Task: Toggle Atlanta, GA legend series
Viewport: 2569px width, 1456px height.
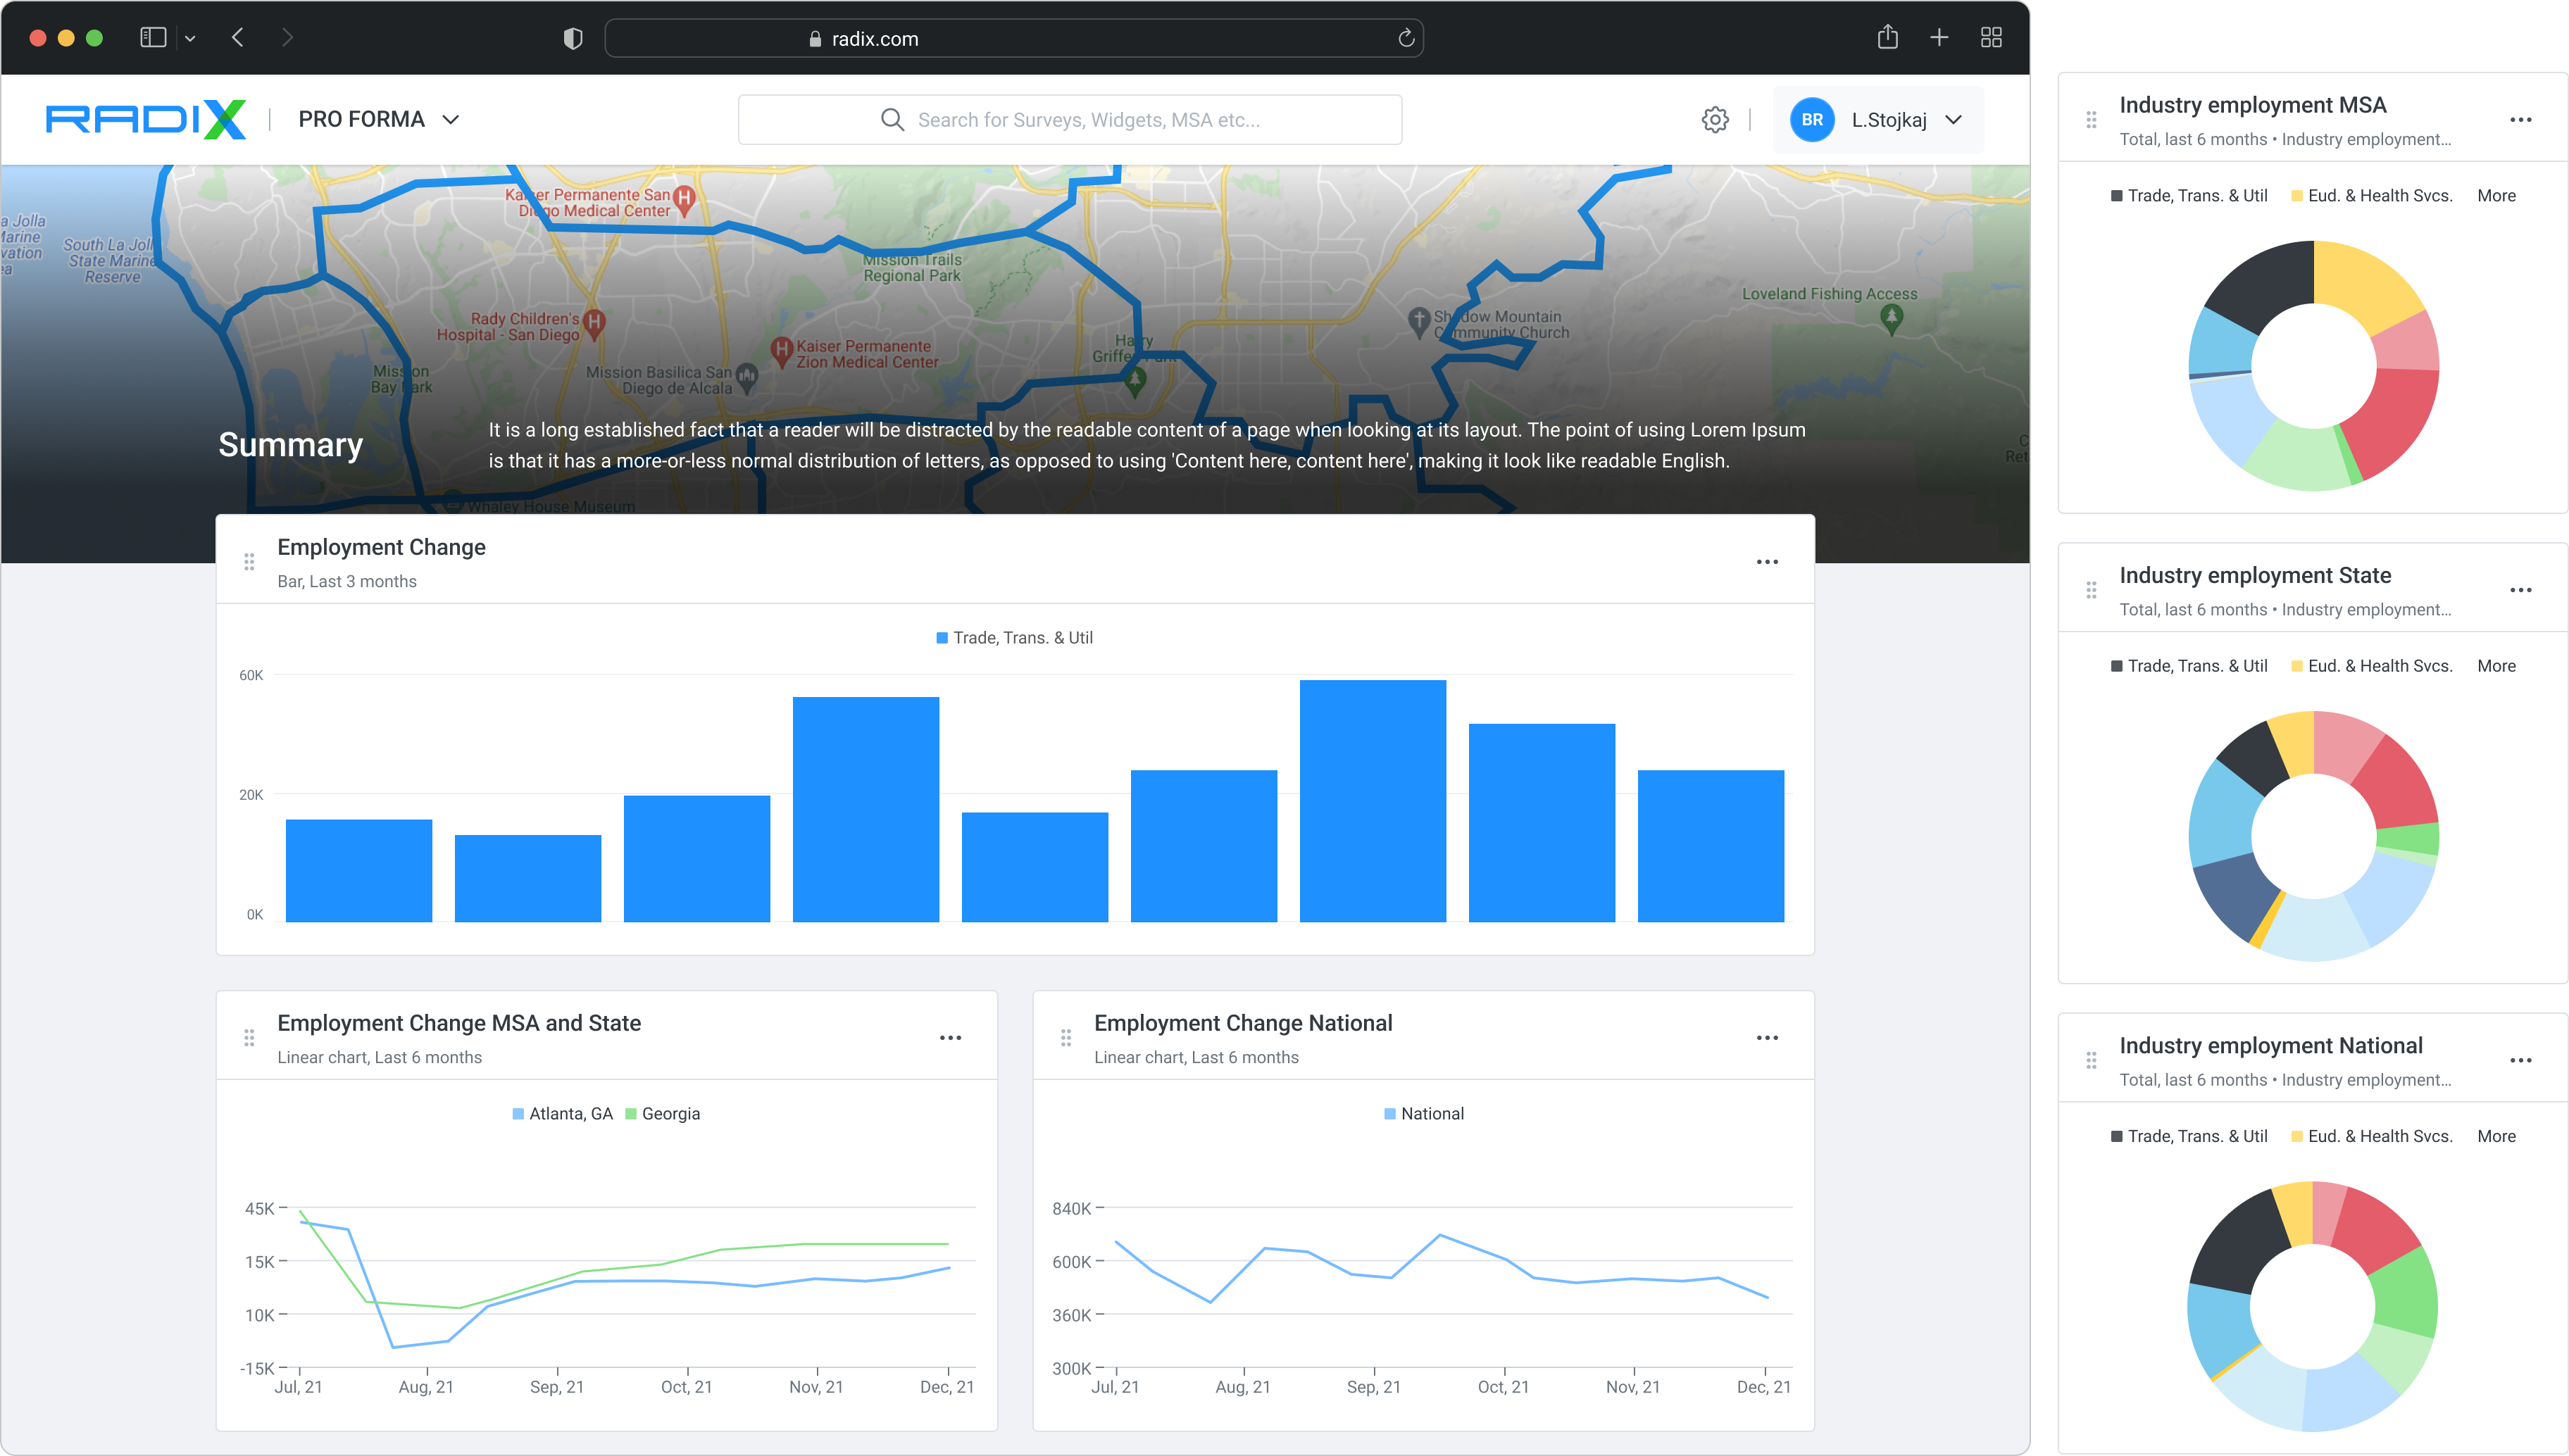Action: click(562, 1114)
